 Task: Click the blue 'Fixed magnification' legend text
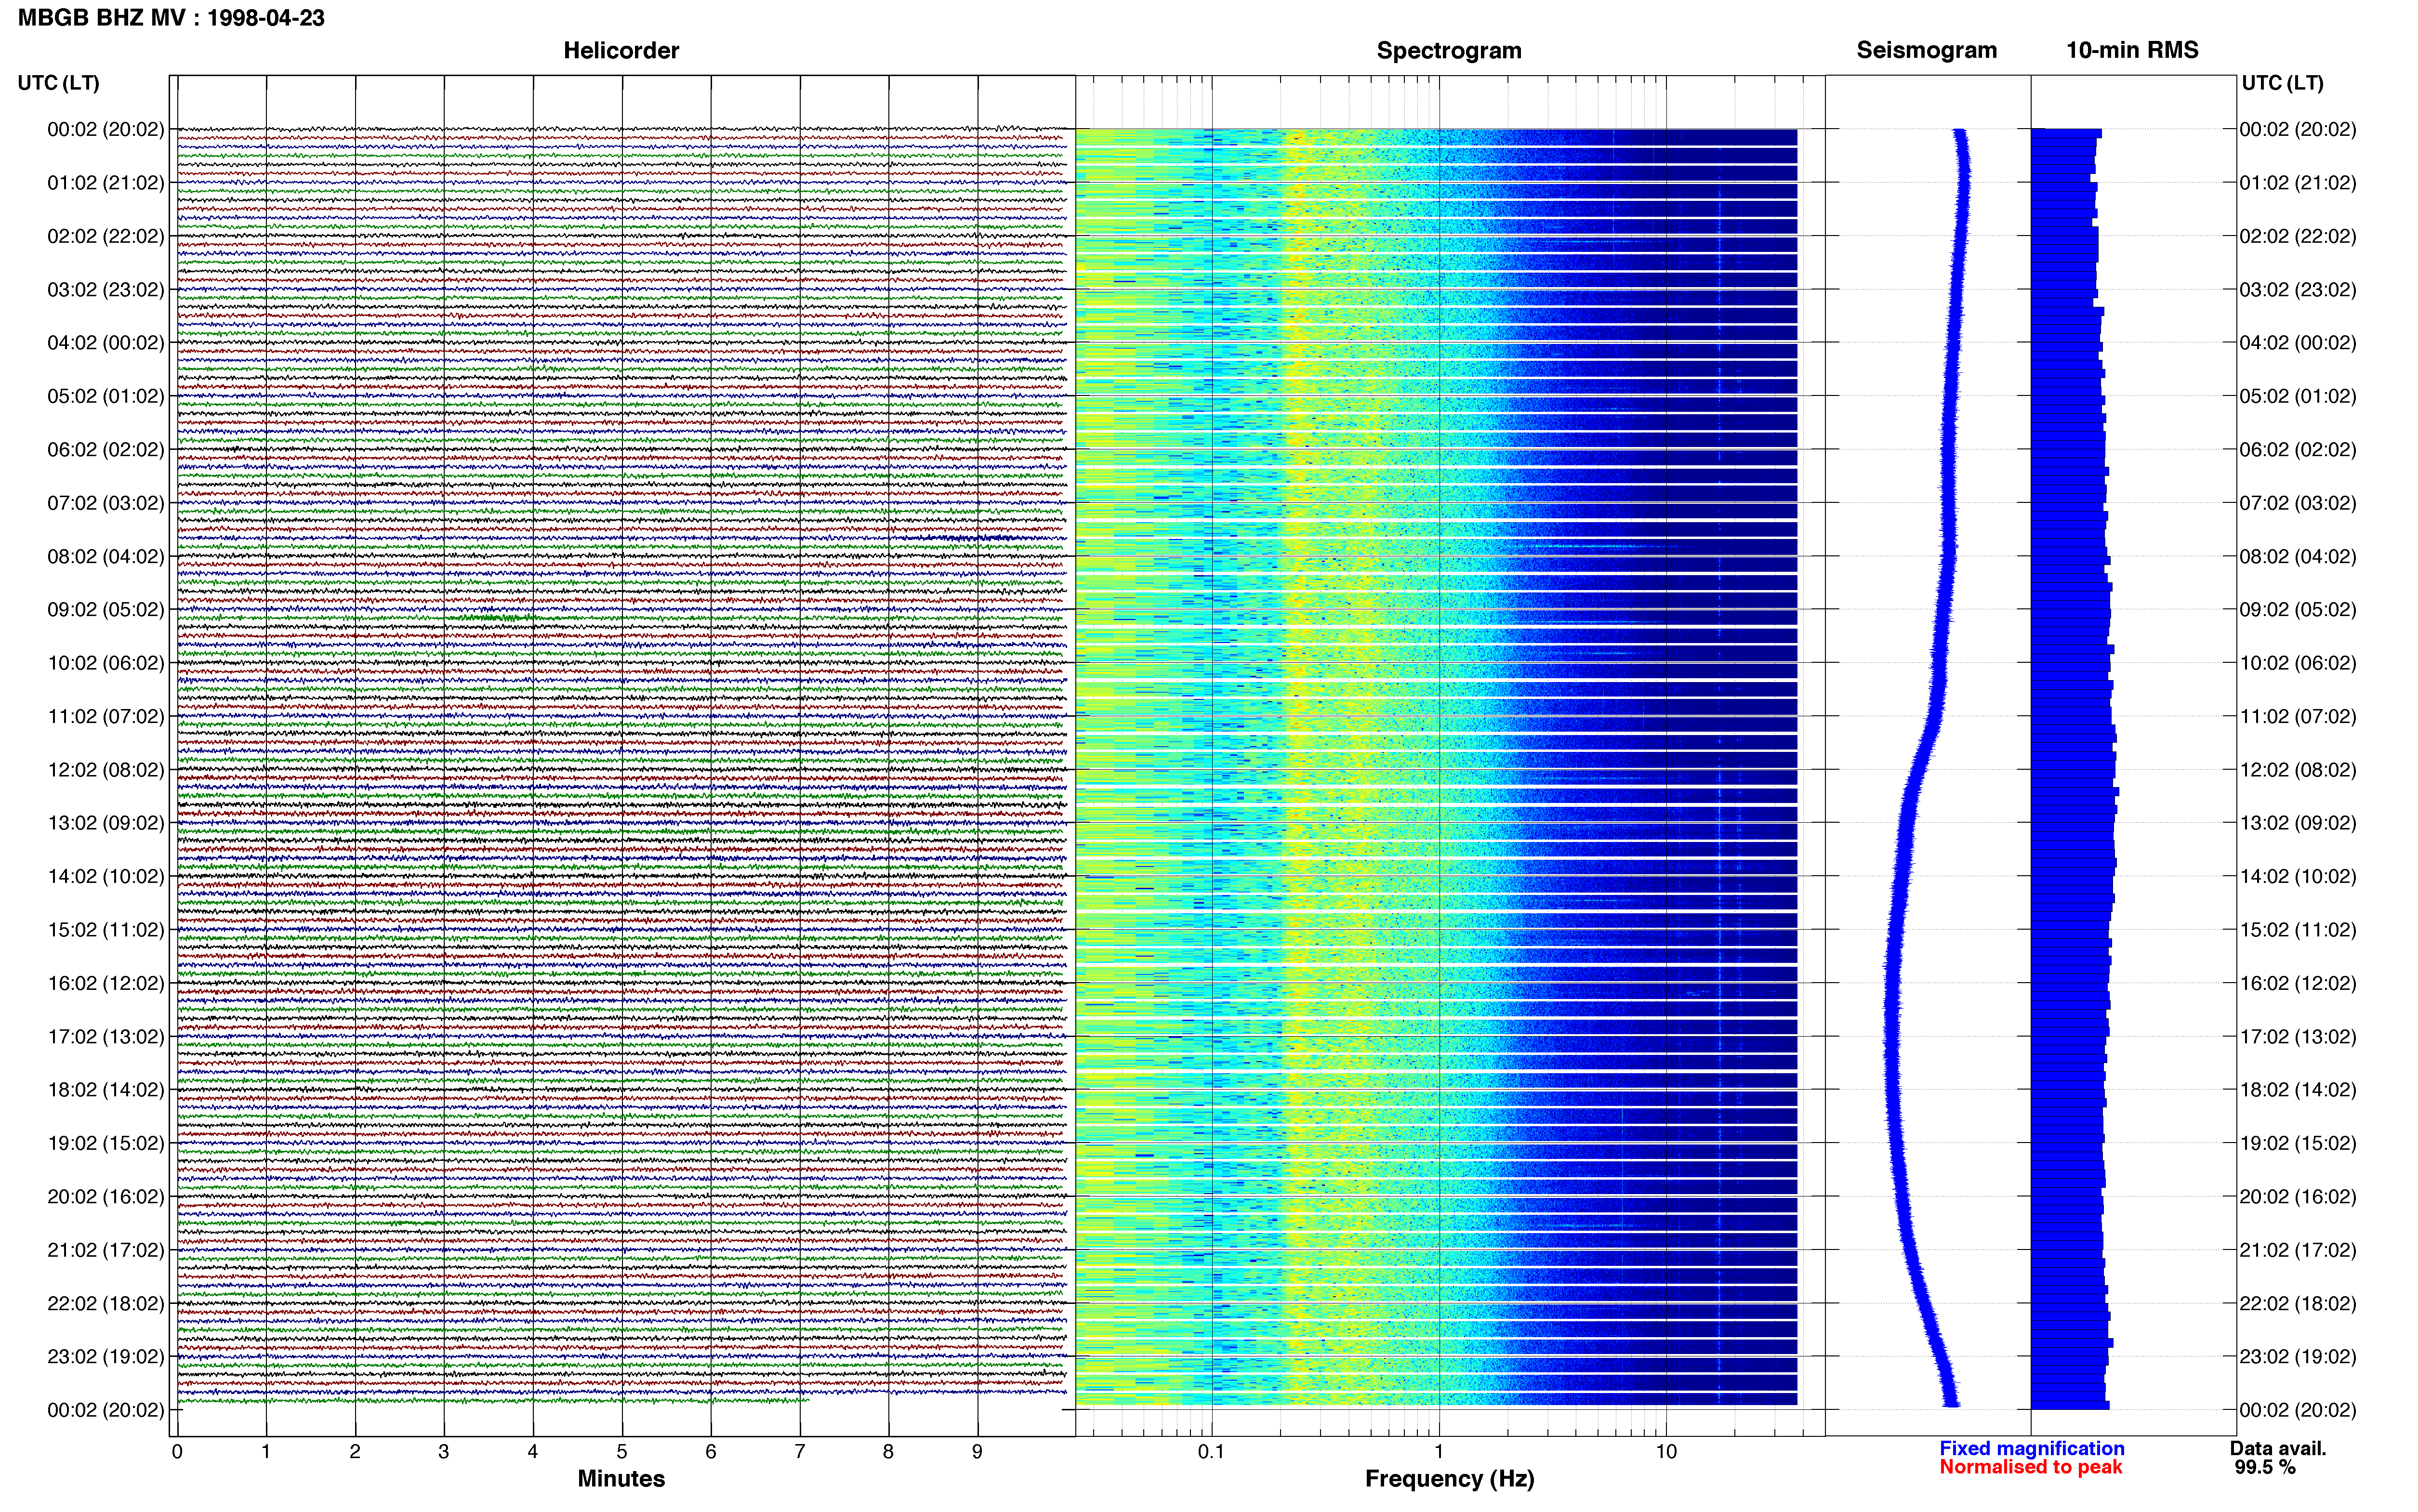tap(2031, 1449)
